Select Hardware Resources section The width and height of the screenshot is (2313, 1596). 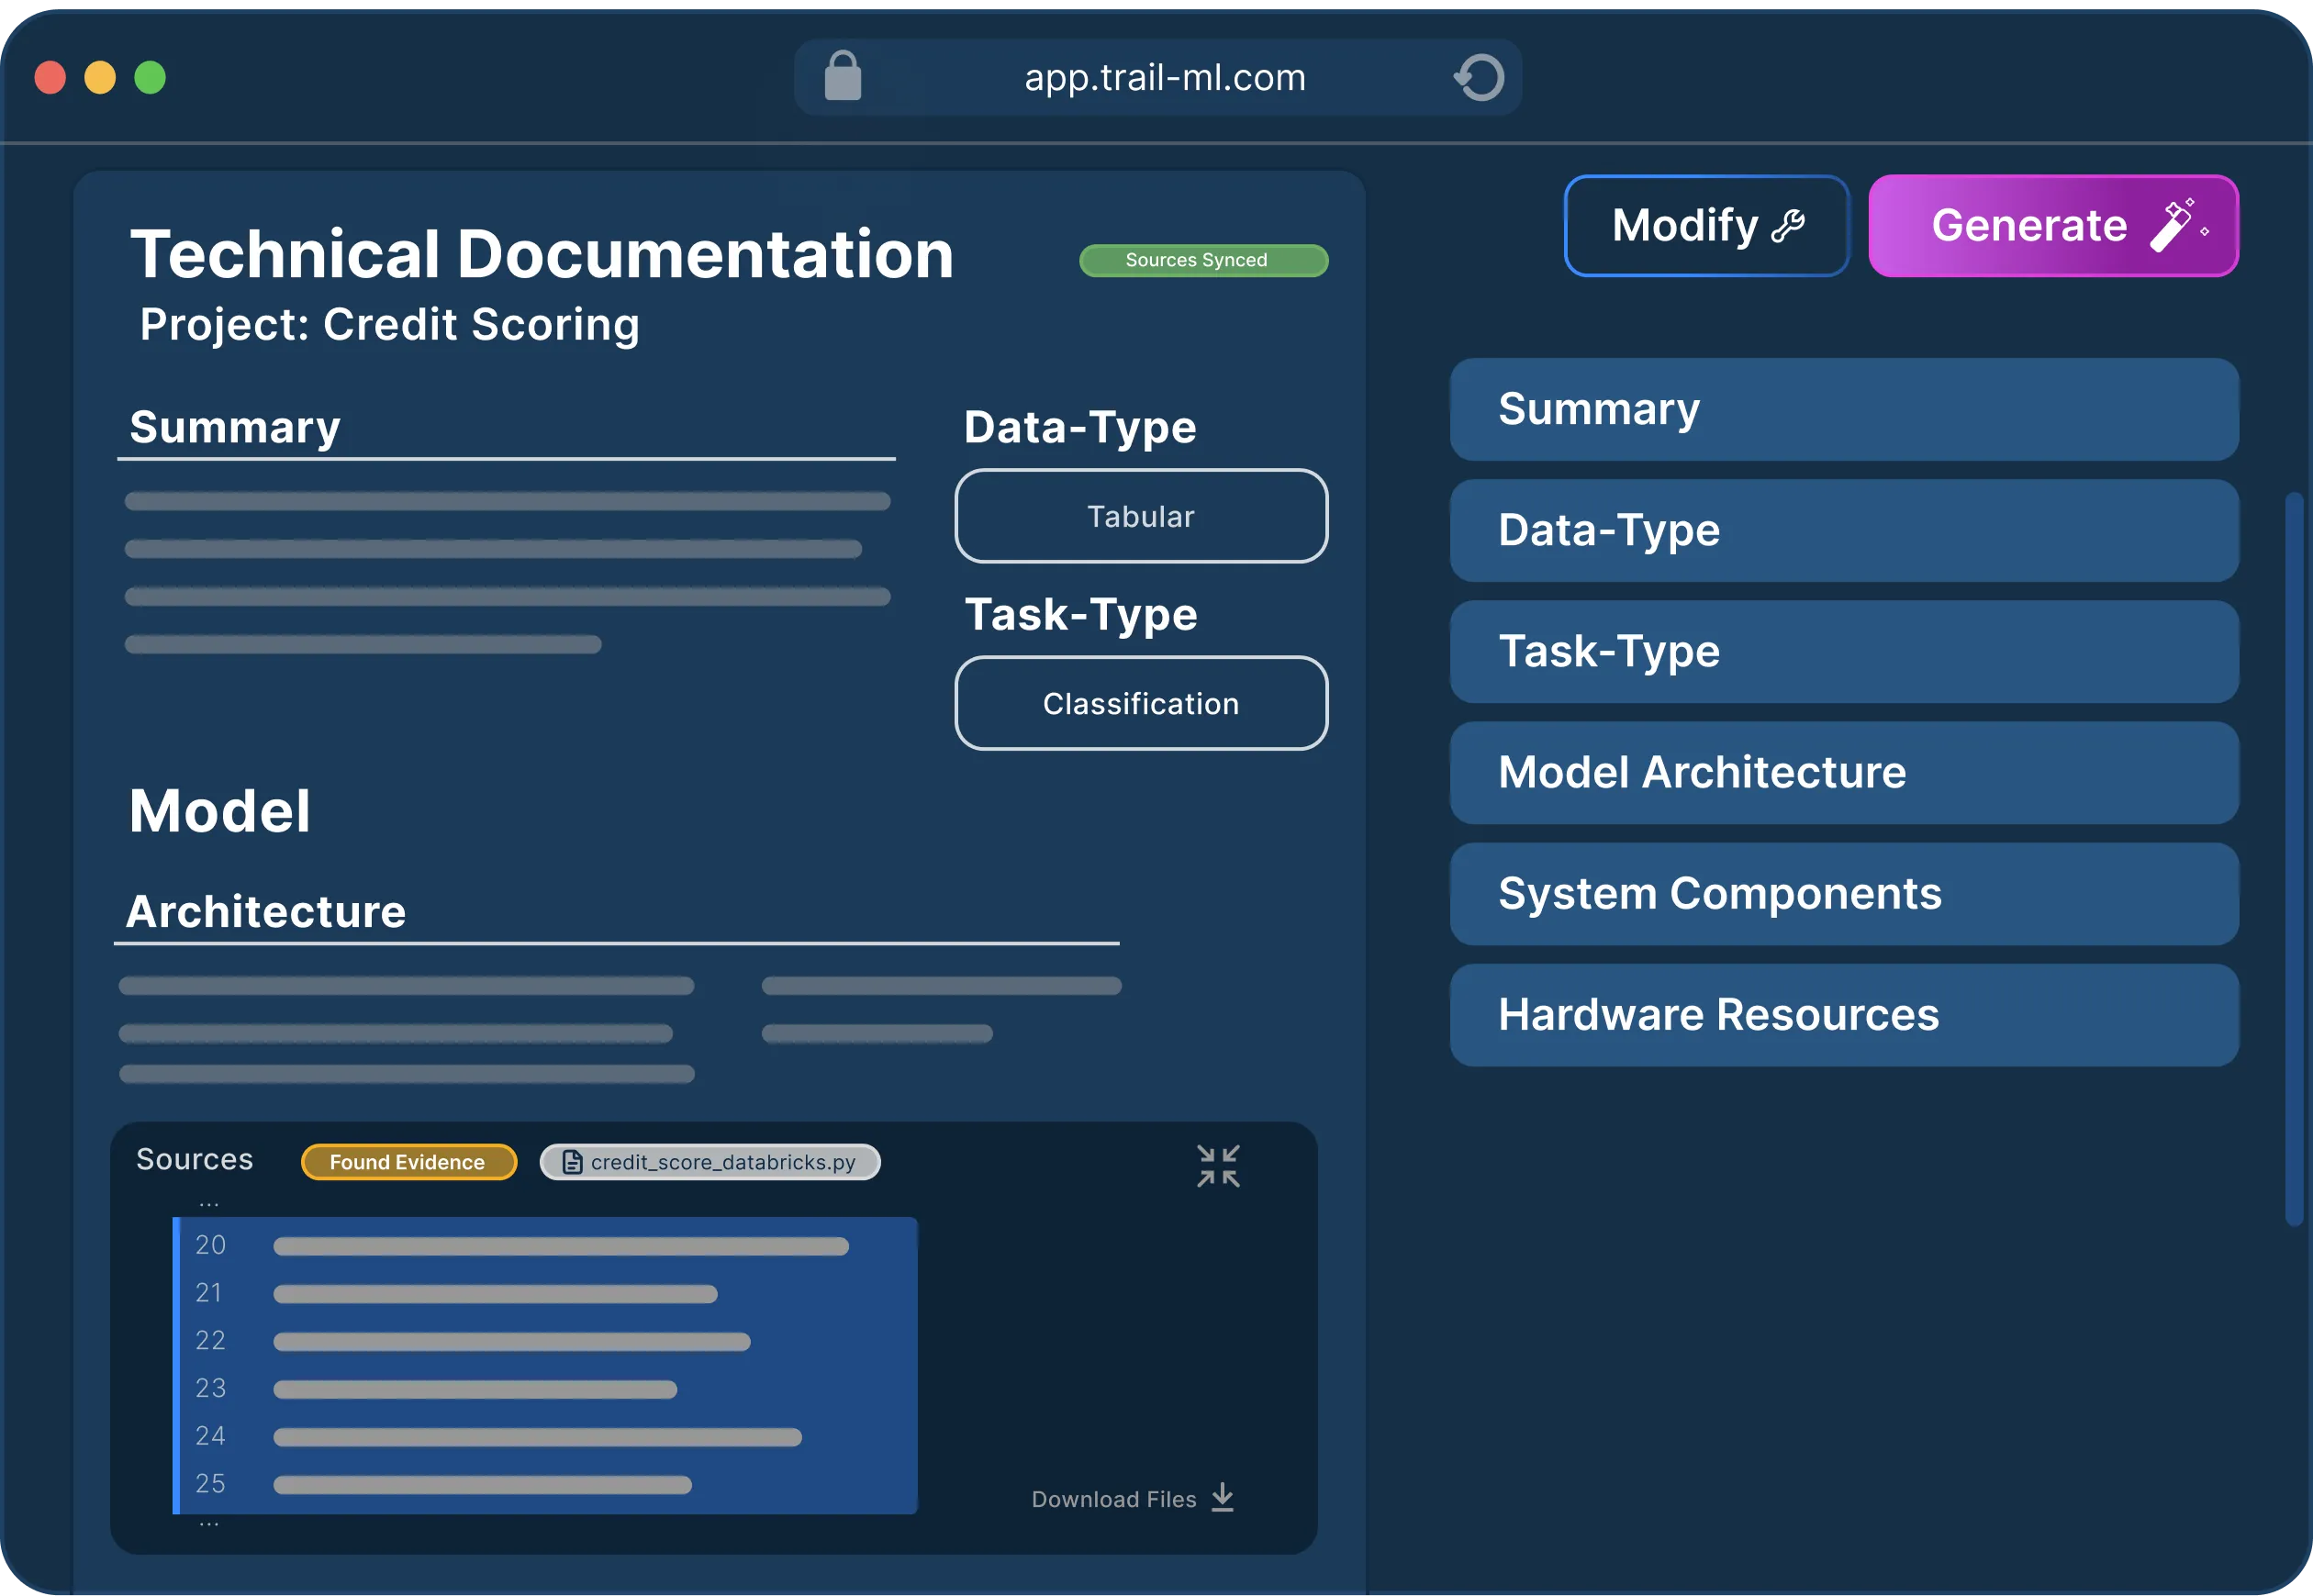pos(1843,1015)
